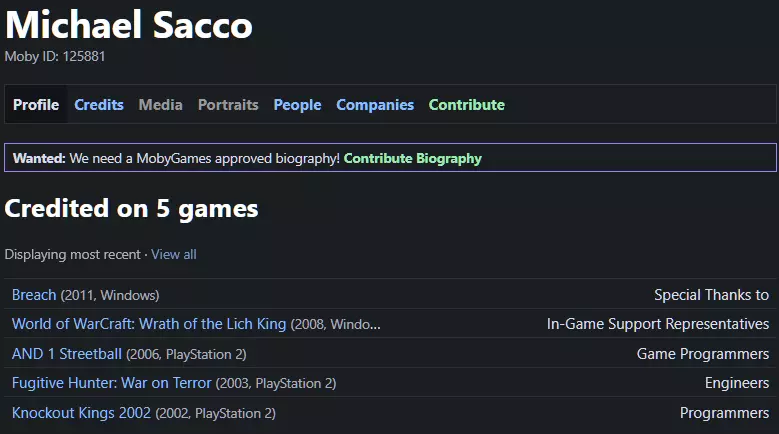
Task: Click the Contribute Biography link
Action: pos(412,158)
